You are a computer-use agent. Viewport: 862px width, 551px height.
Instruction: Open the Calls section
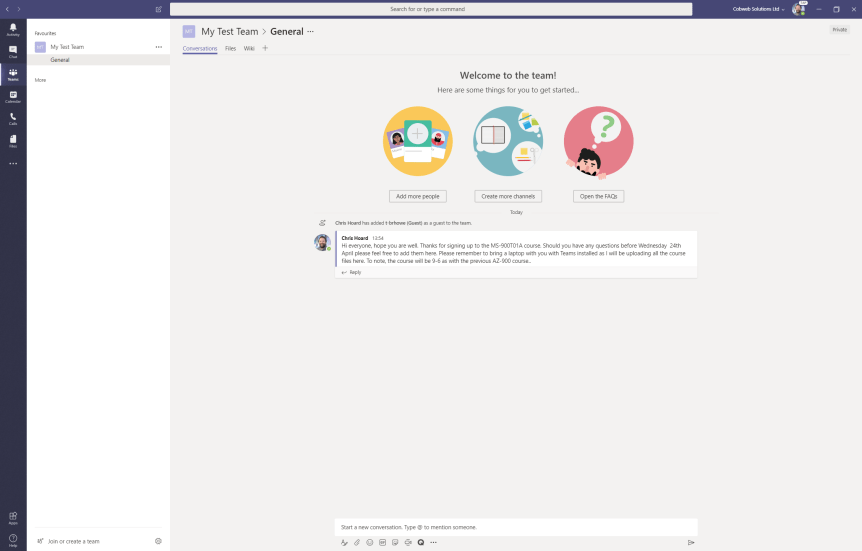click(13, 119)
